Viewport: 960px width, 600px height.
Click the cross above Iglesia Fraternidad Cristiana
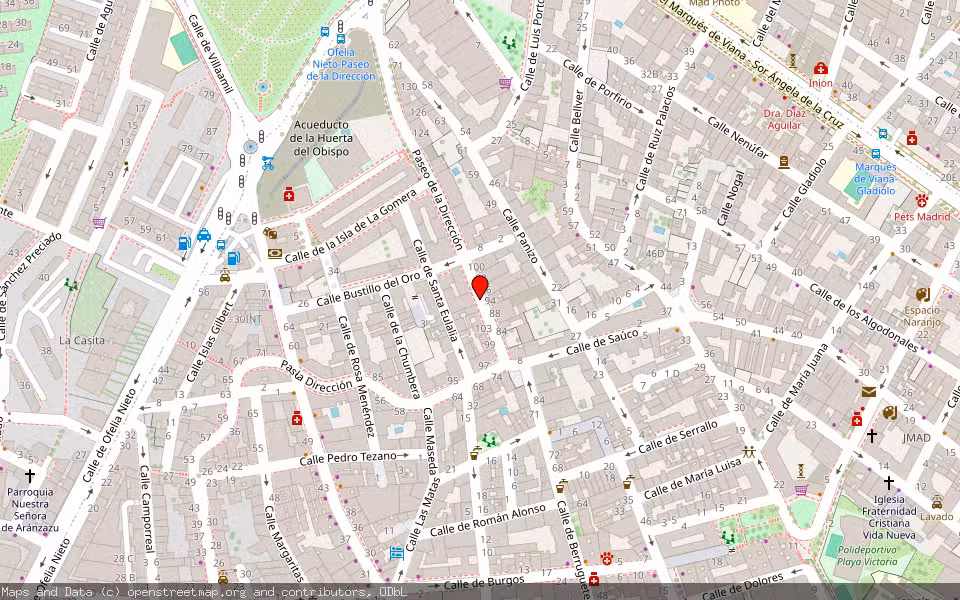888,483
